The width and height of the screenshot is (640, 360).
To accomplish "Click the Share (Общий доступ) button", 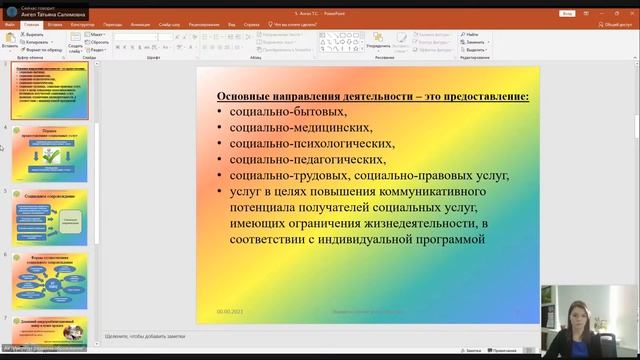I will pyautogui.click(x=615, y=24).
